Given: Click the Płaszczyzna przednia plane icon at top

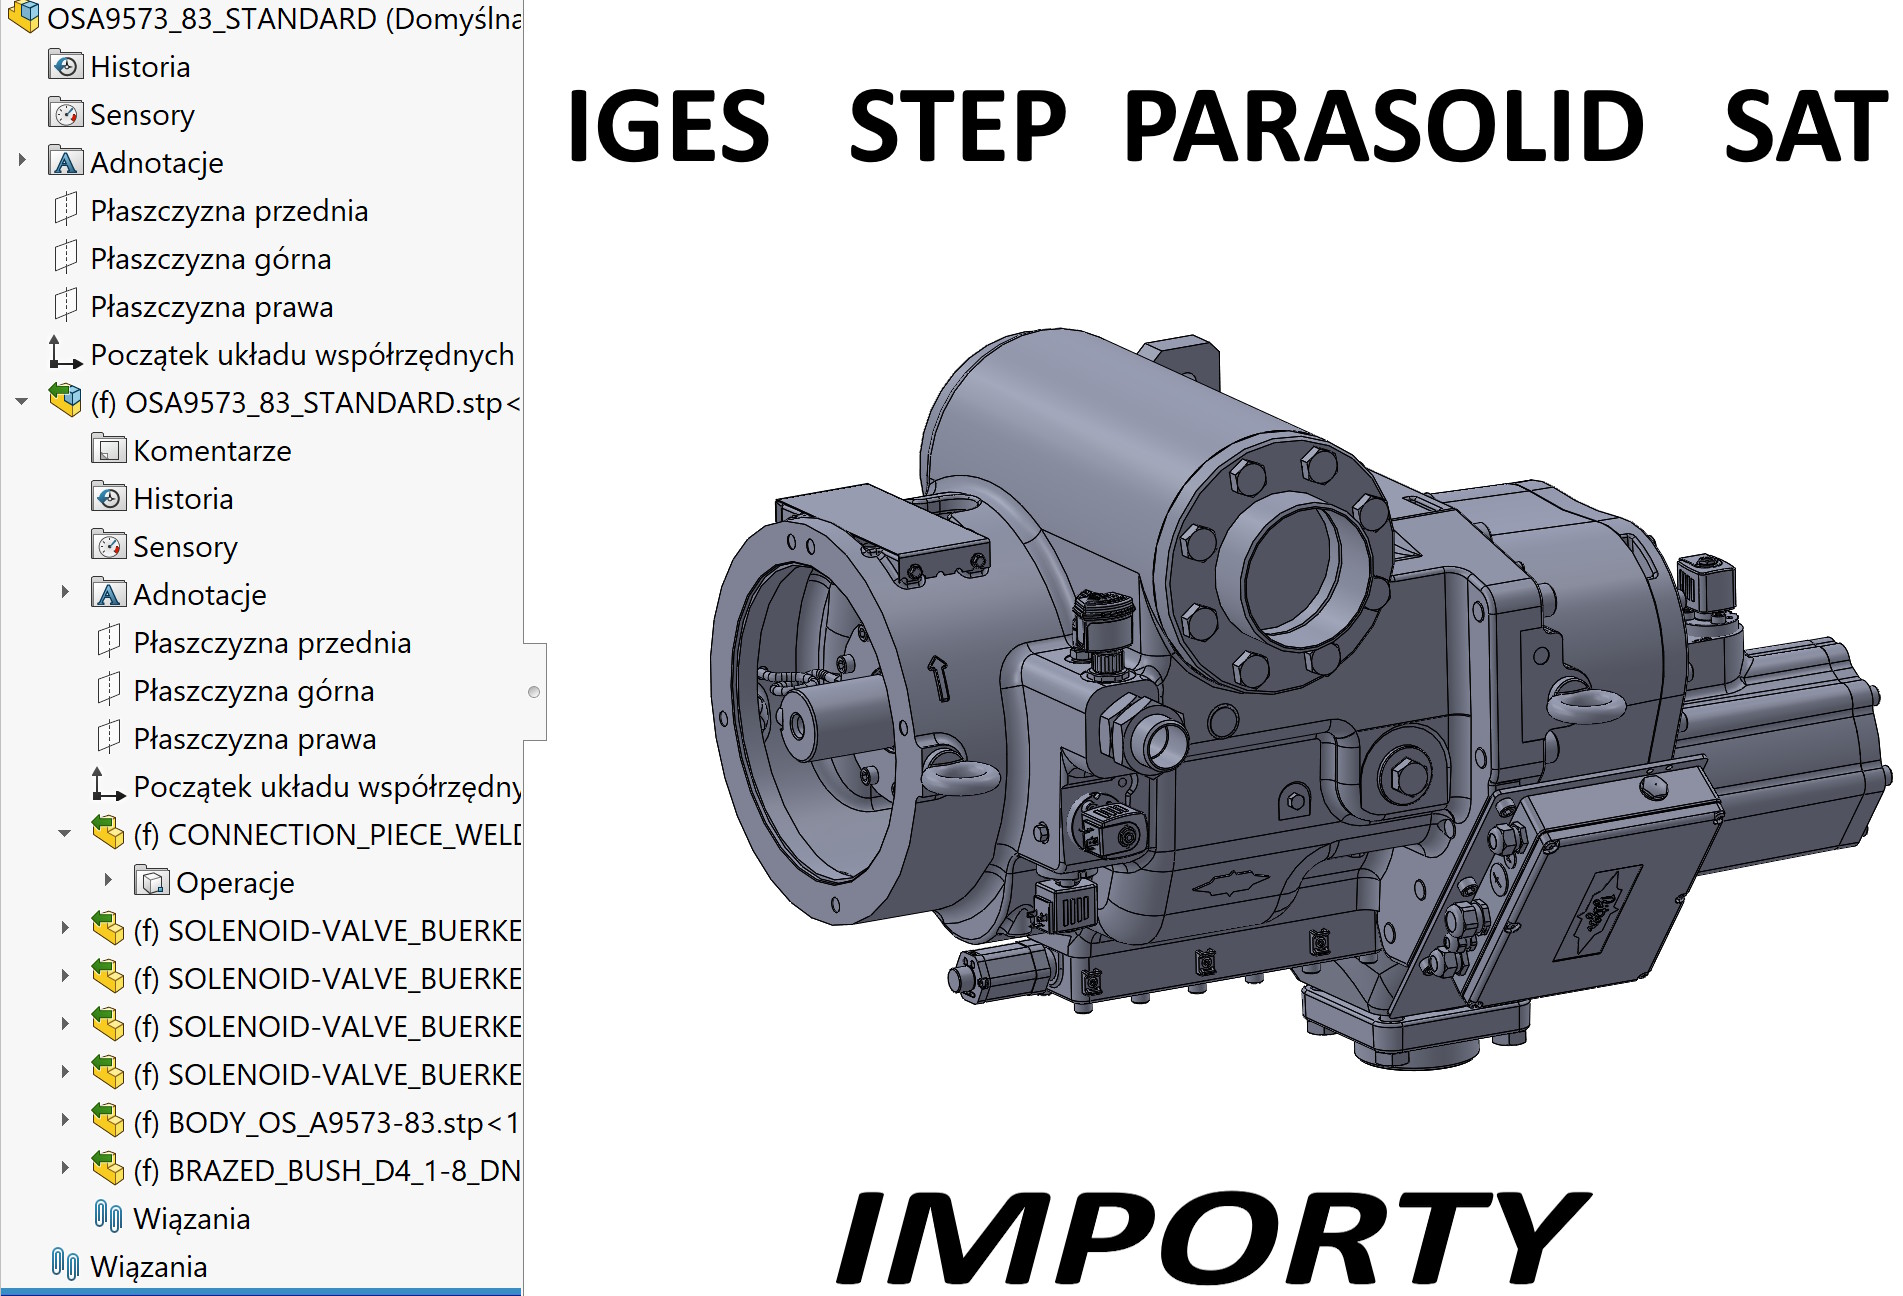Looking at the screenshot, I should pyautogui.click(x=66, y=210).
